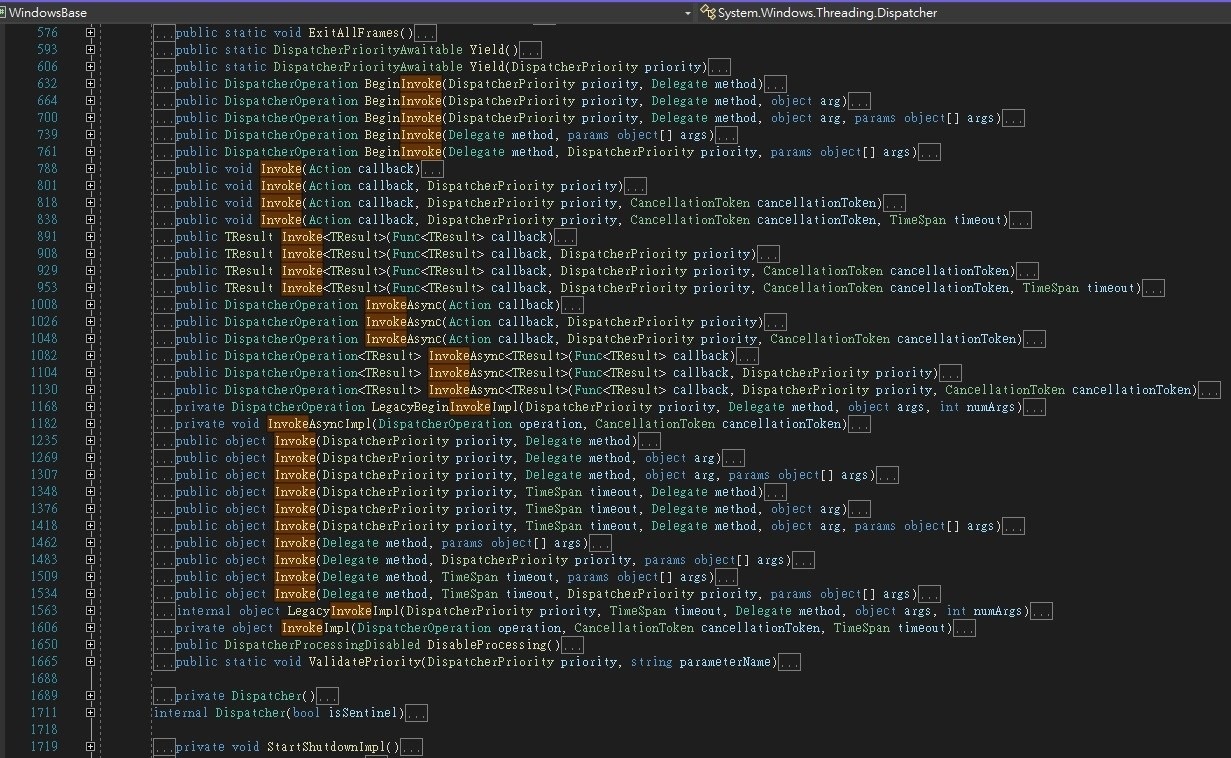1231x758 pixels.
Task: Expand LegacyBeginInvokeImpl on line 1168
Action: 90,407
